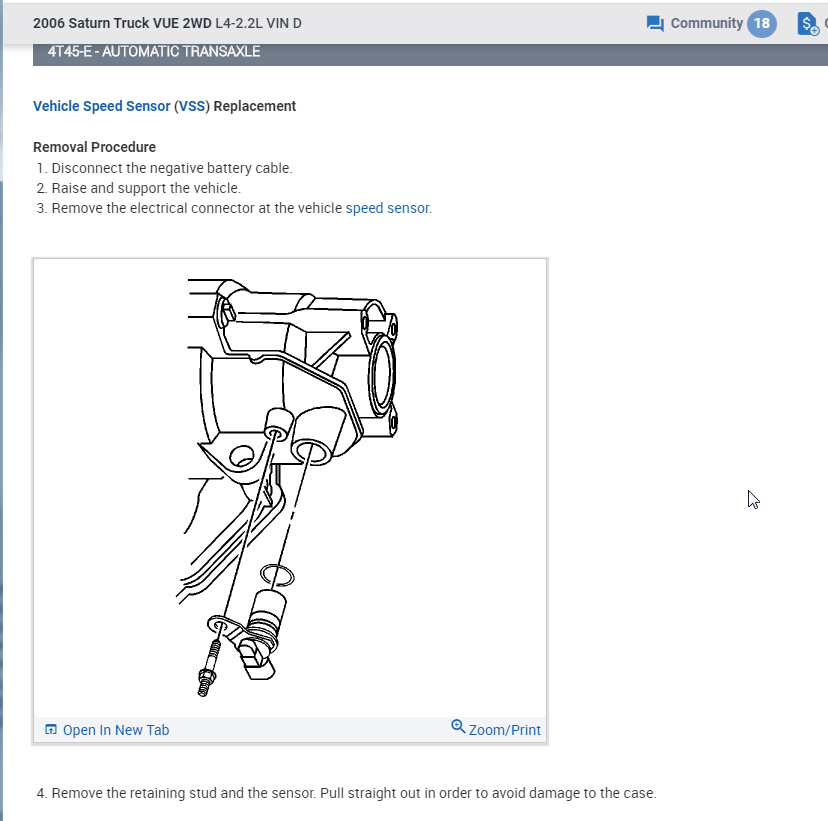
Task: Open Zoom/Print for the sensor diagram
Action: [504, 730]
